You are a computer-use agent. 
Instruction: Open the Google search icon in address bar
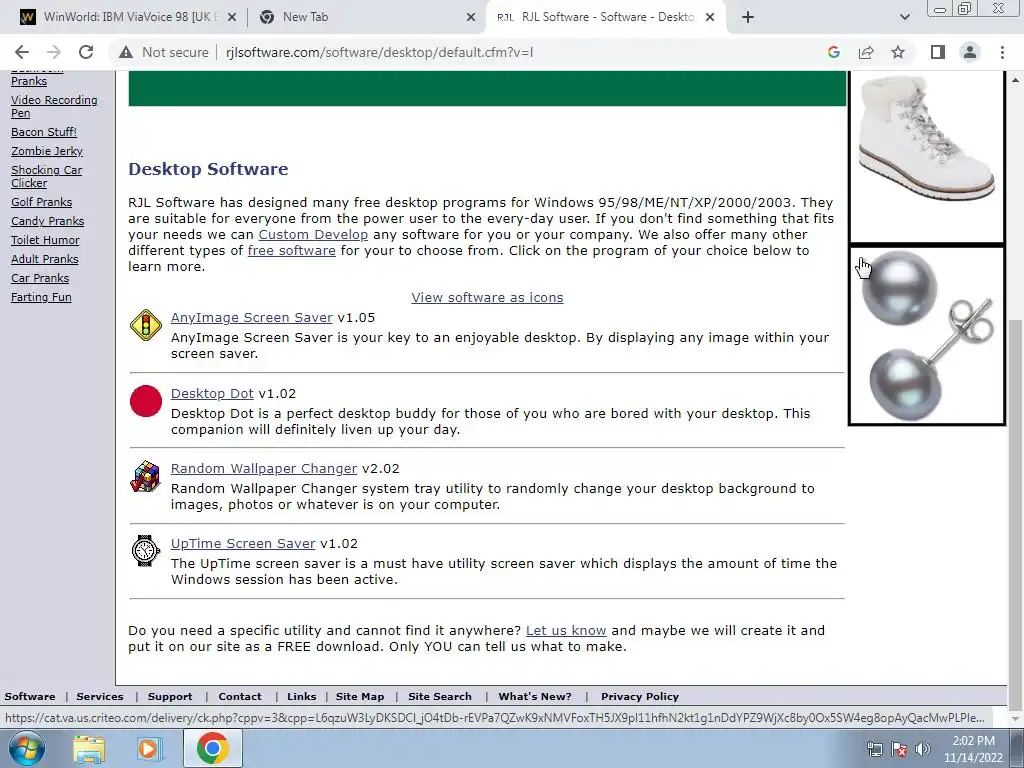[x=833, y=52]
